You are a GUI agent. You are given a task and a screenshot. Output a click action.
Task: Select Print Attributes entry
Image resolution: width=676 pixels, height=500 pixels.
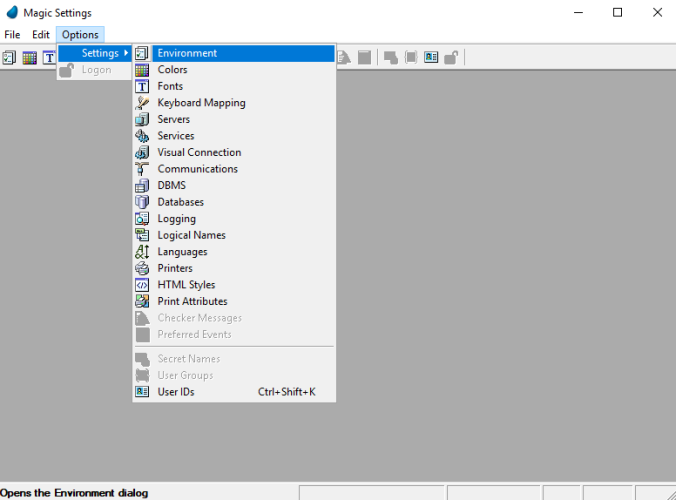coord(234,301)
